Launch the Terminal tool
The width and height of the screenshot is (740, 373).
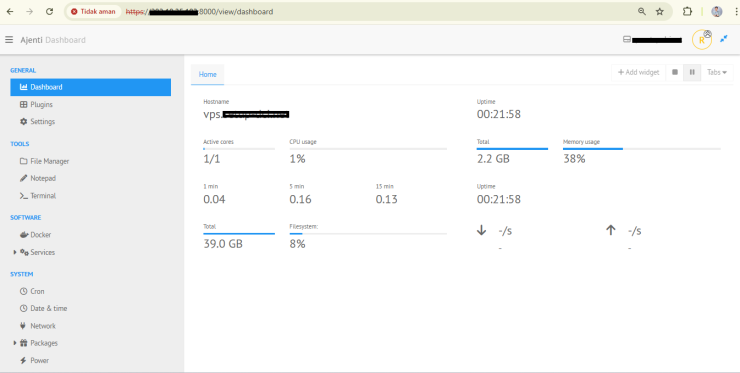(38, 196)
